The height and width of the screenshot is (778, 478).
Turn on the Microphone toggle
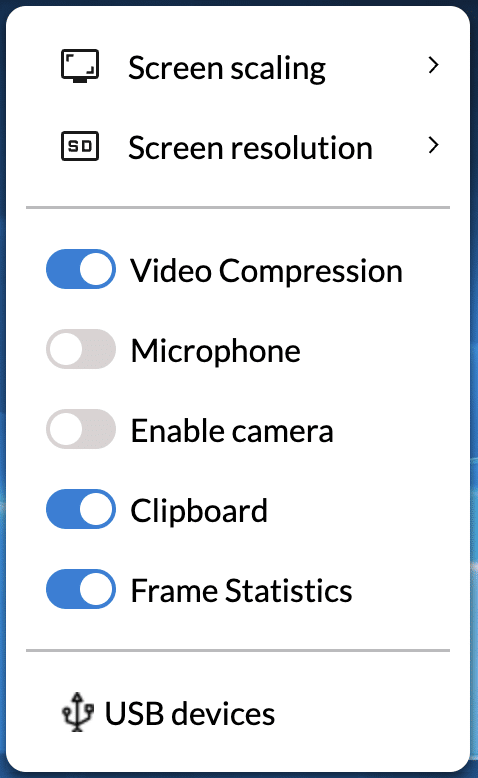pyautogui.click(x=81, y=349)
